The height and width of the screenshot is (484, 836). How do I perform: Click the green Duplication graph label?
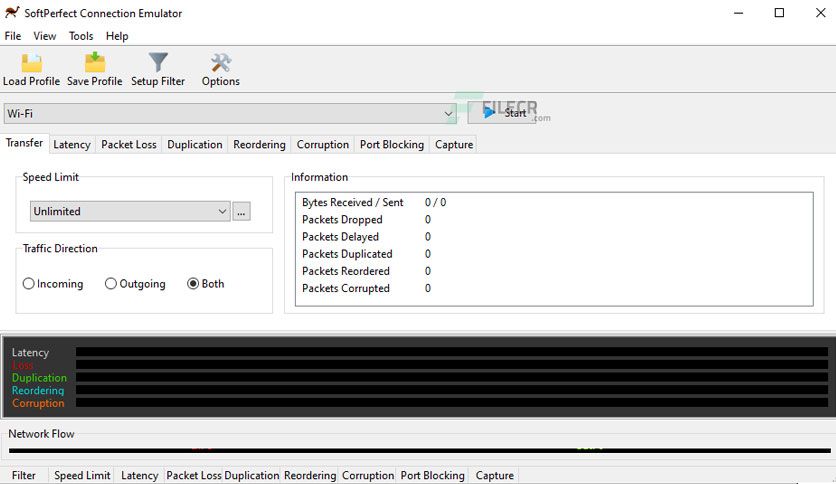pyautogui.click(x=39, y=378)
